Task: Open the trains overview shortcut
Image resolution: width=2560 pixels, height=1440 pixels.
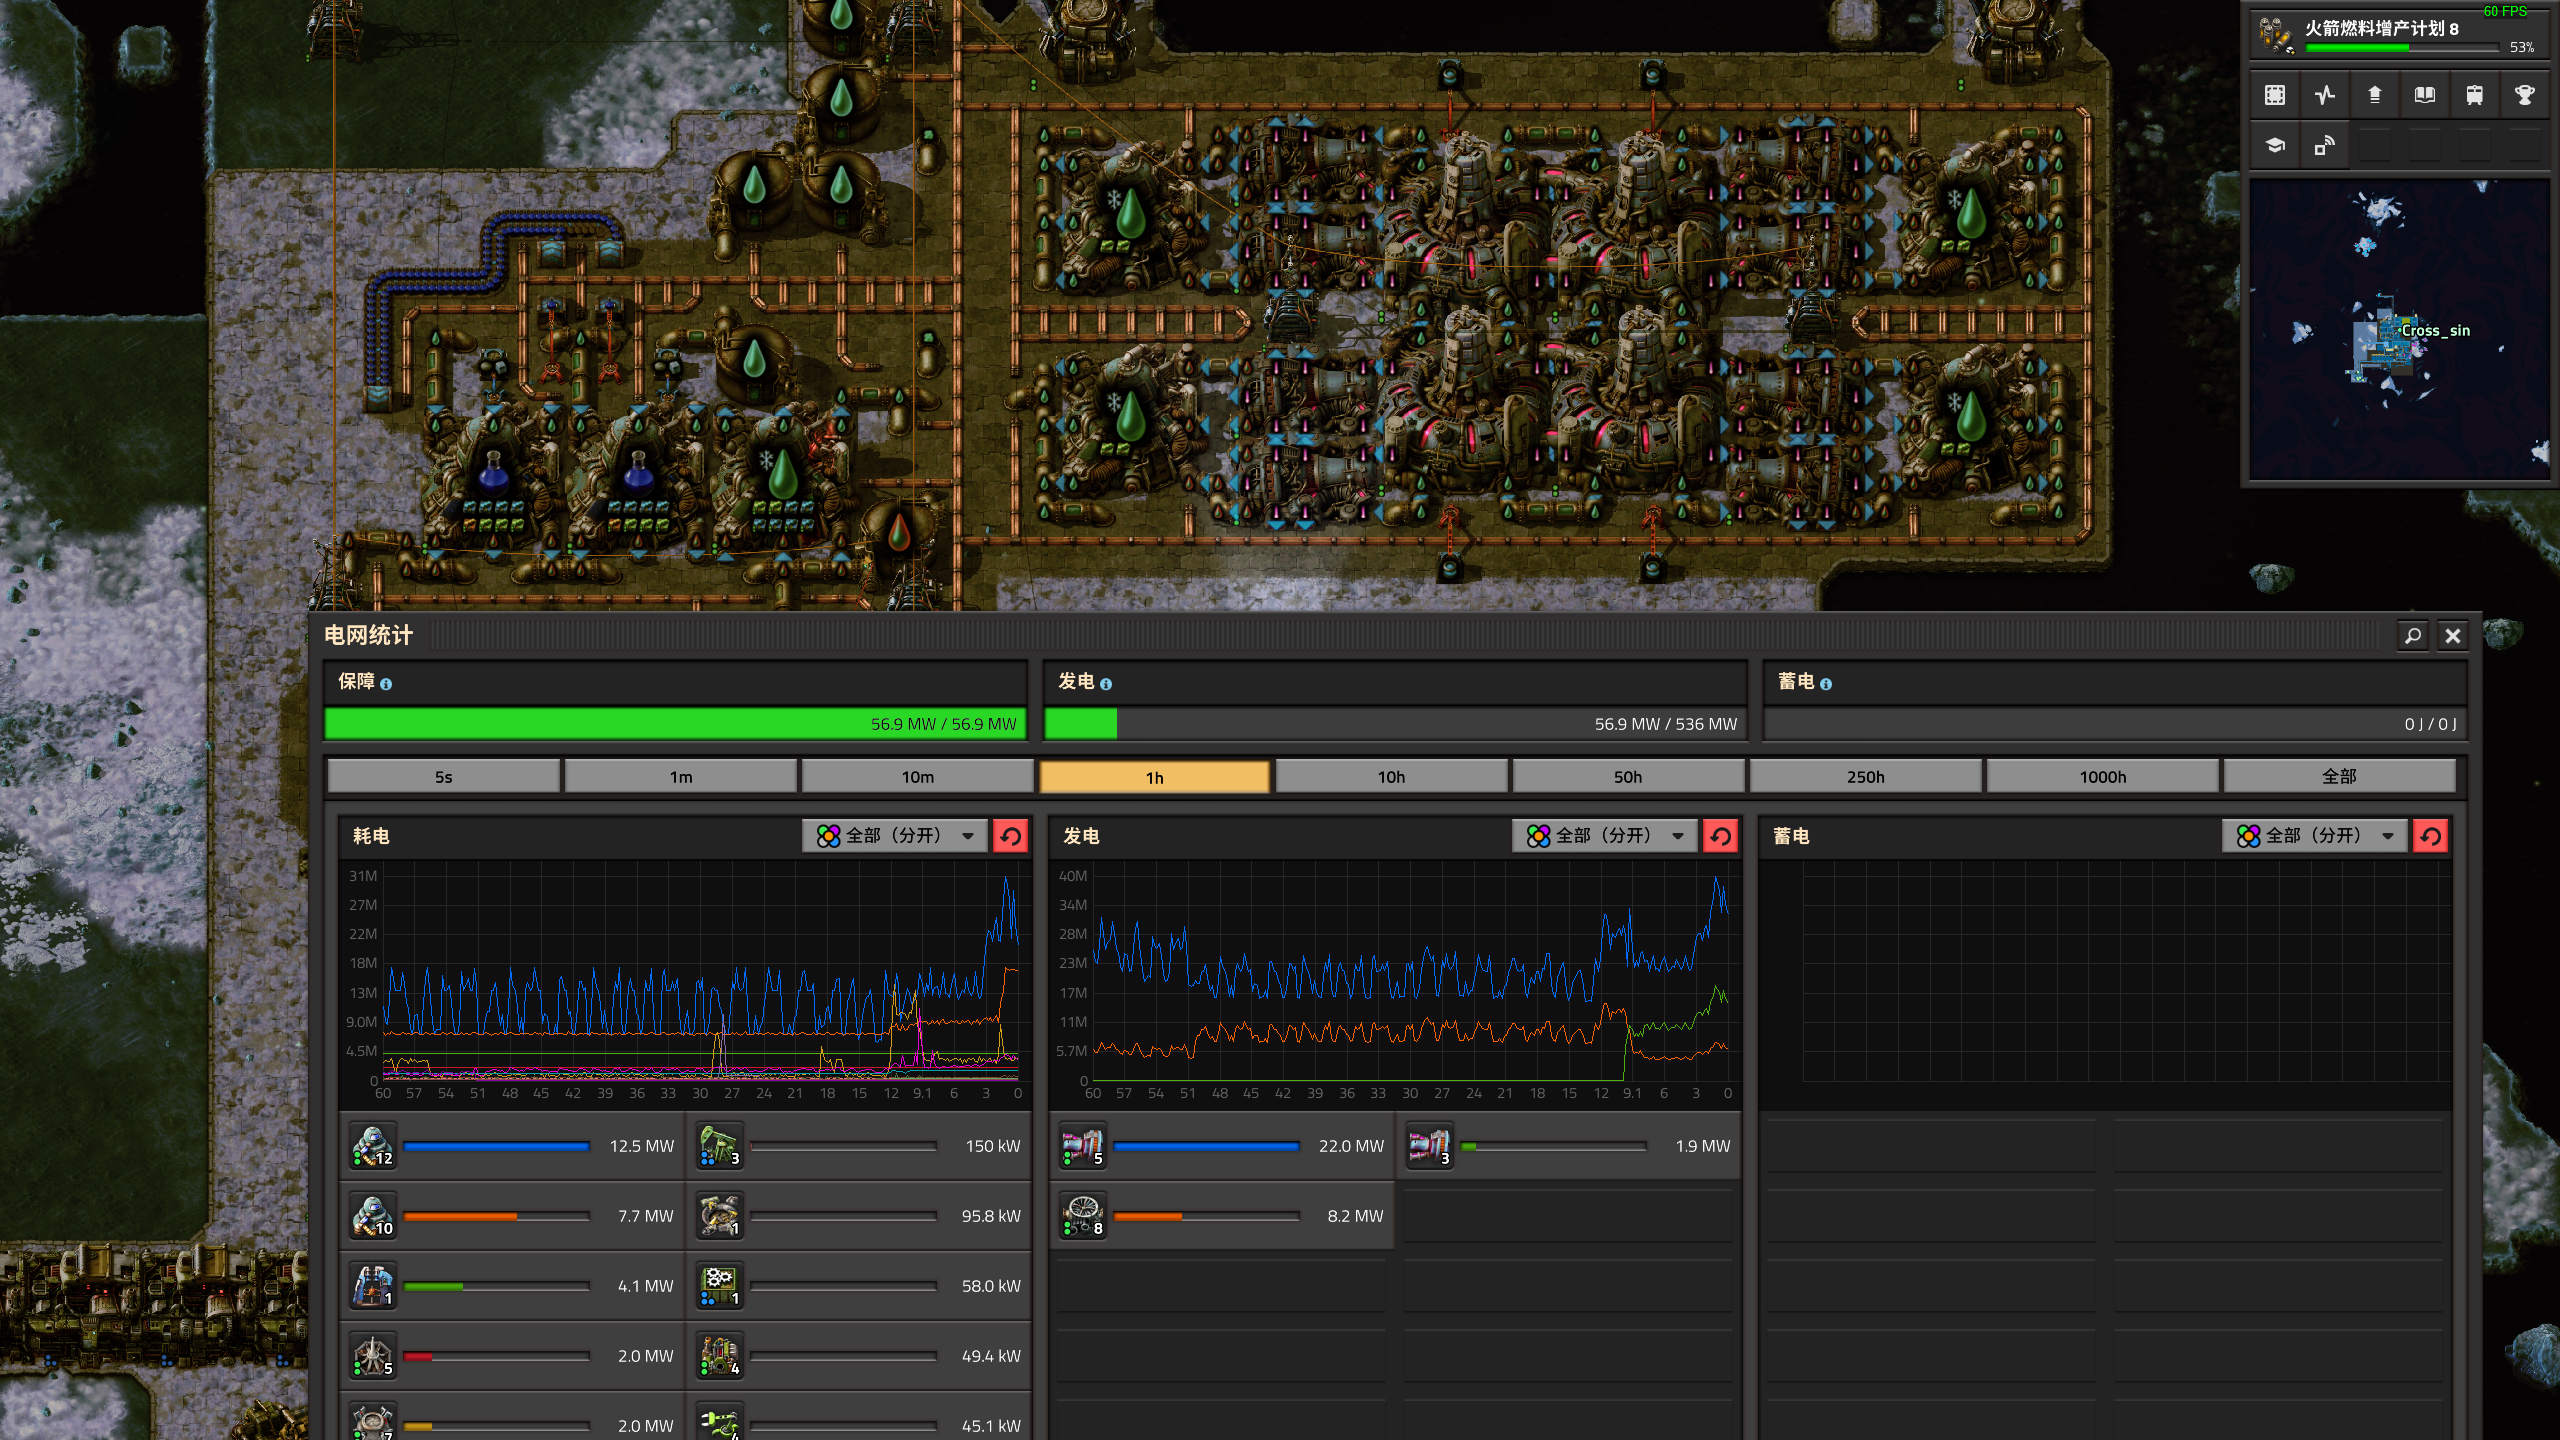Action: pos(2475,95)
